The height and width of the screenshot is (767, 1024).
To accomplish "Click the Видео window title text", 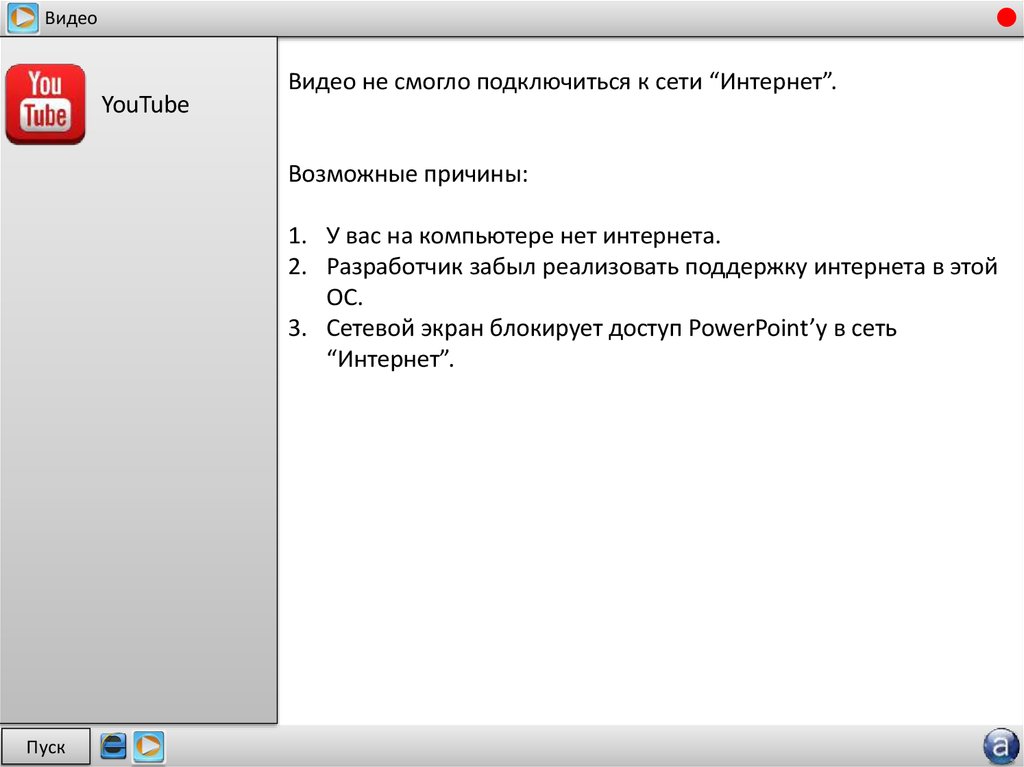I will (71, 19).
